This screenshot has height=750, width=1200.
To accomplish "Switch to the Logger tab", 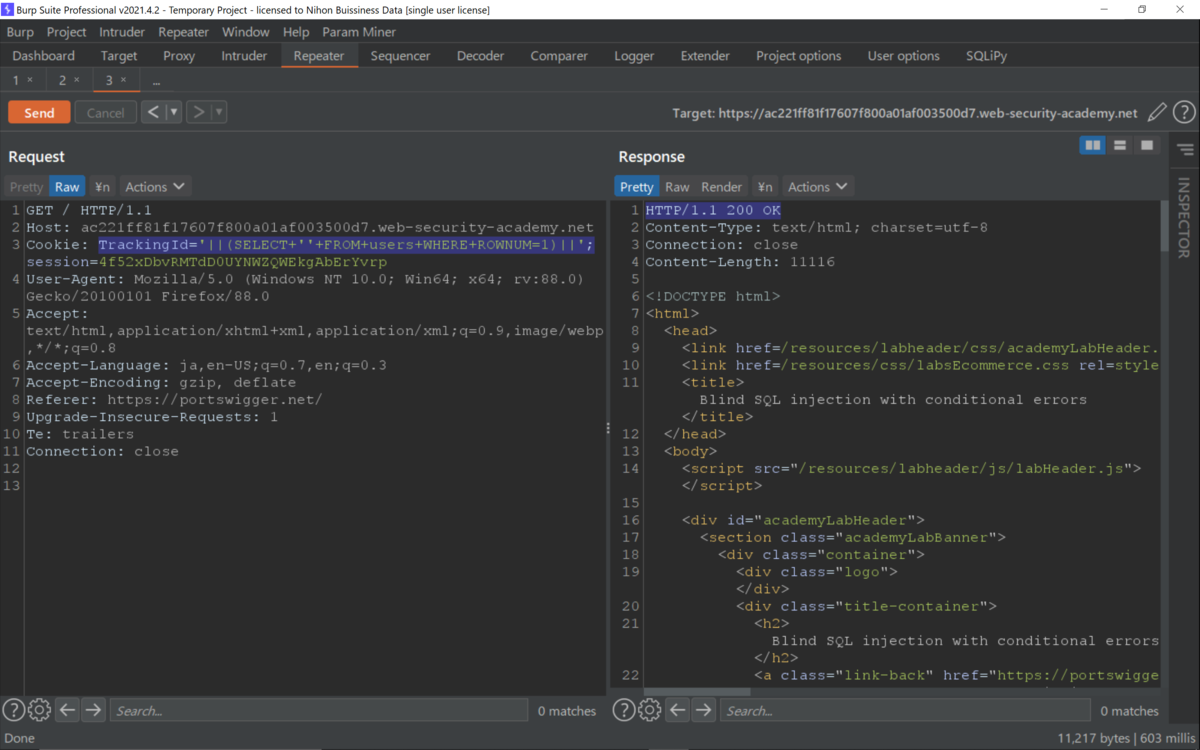I will click(634, 56).
